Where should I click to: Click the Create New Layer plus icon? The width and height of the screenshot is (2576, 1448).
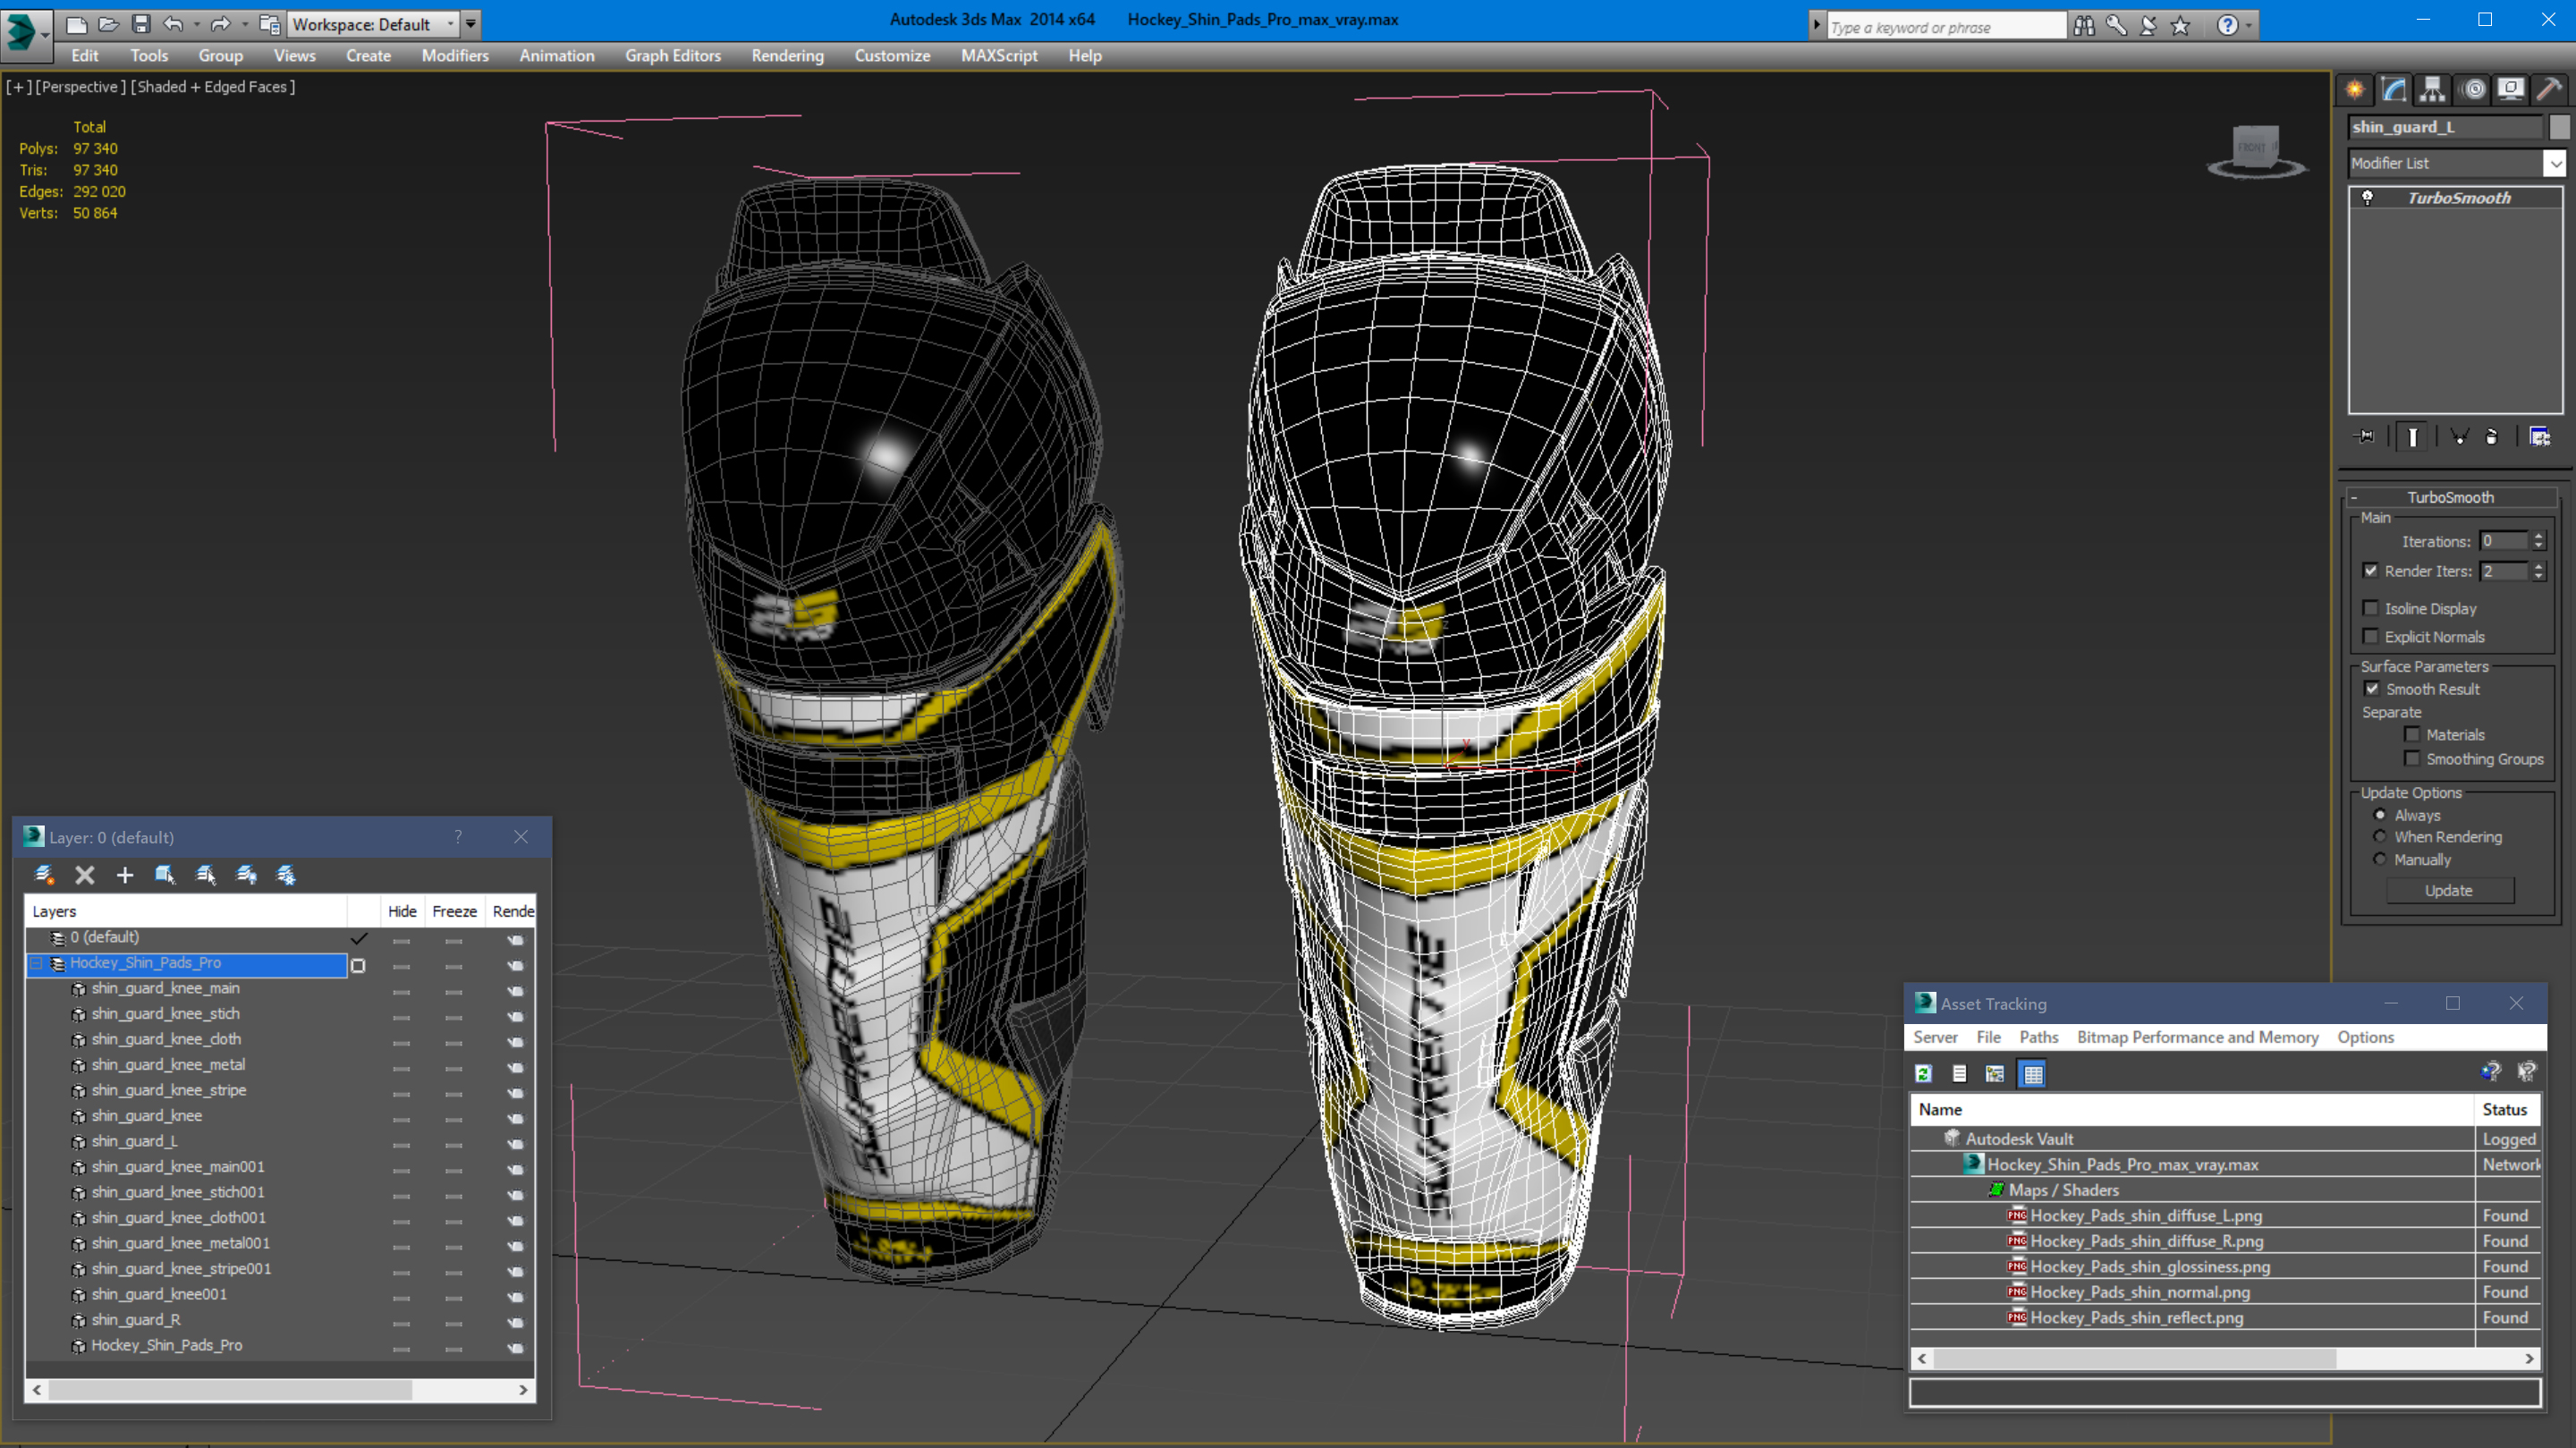click(124, 876)
